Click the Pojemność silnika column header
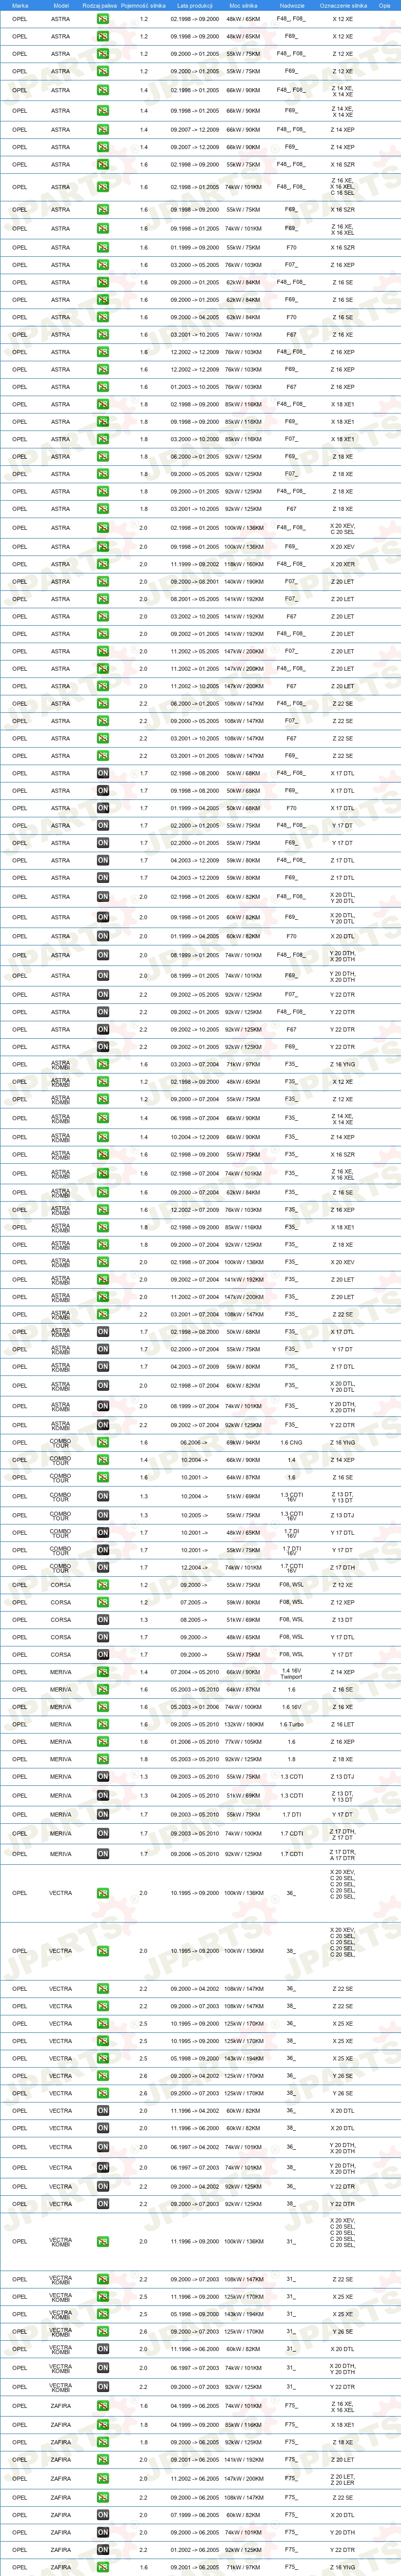 coord(143,5)
